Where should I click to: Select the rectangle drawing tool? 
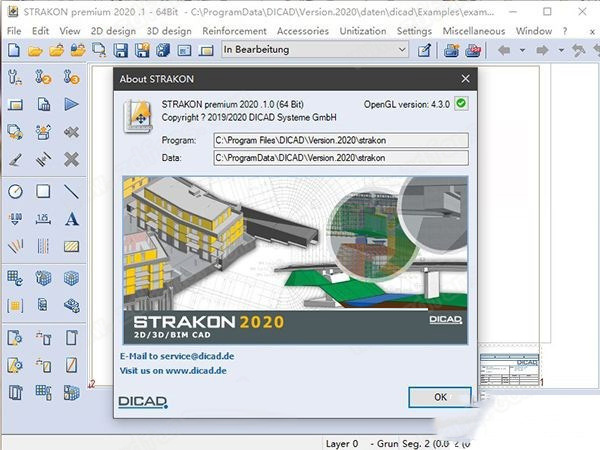43,191
